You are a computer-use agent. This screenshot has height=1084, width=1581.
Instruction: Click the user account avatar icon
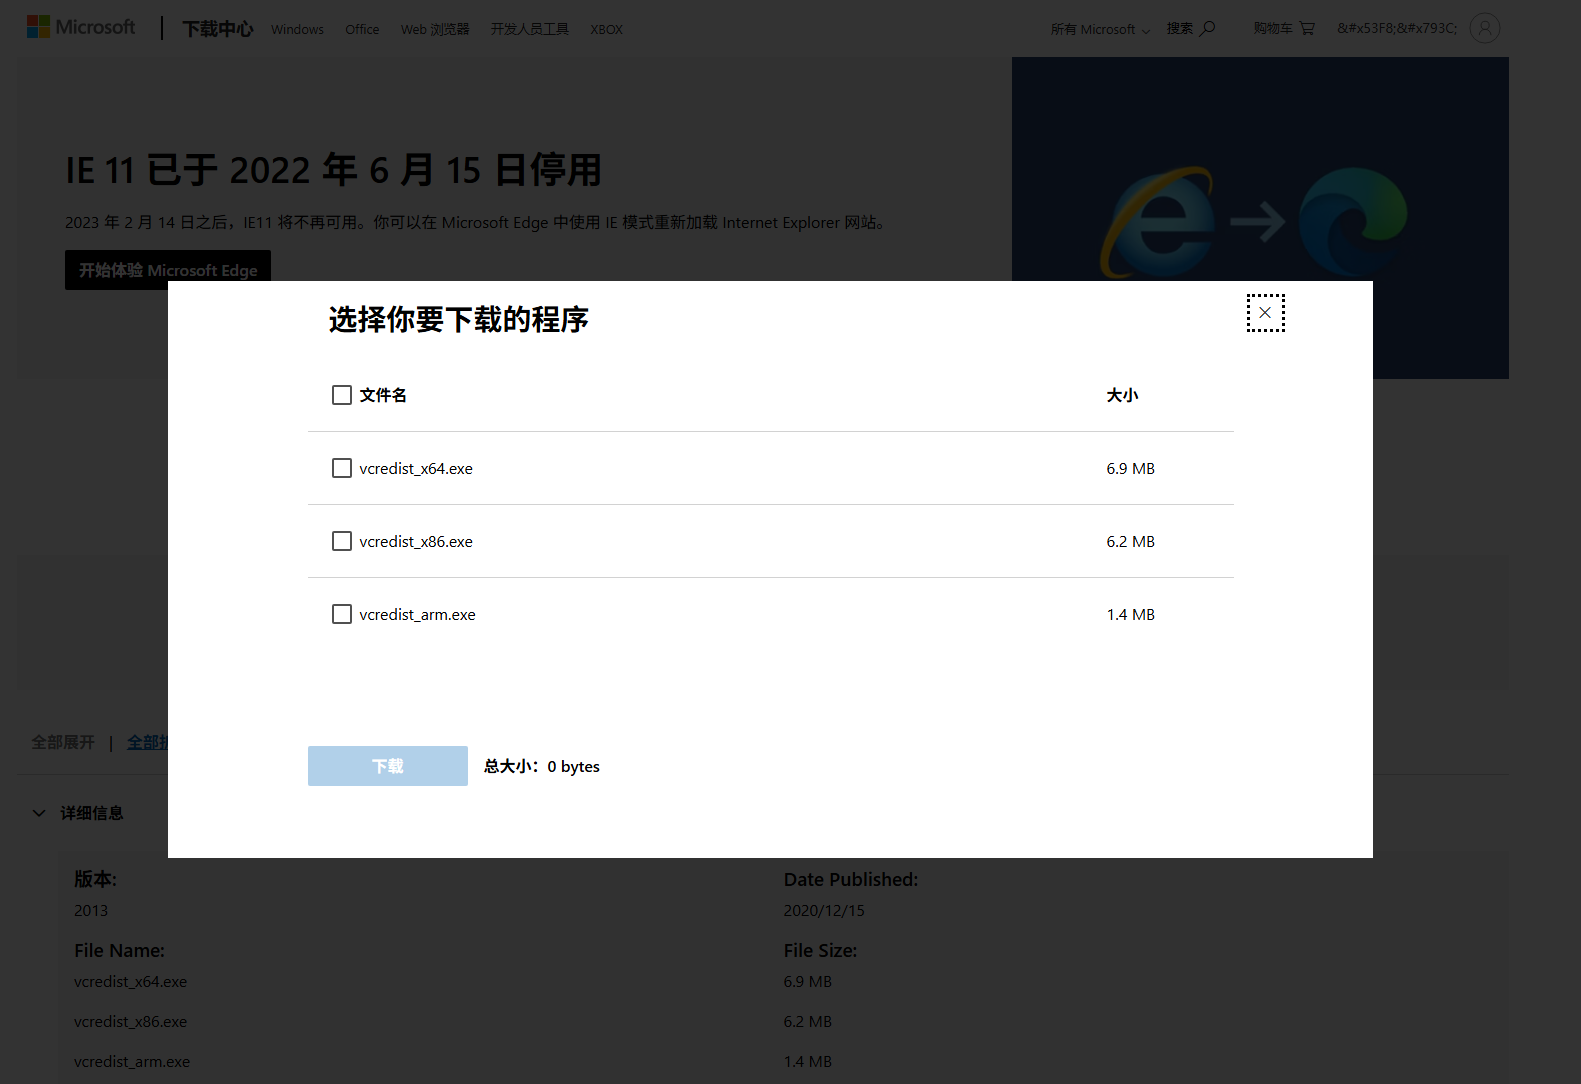click(1485, 28)
